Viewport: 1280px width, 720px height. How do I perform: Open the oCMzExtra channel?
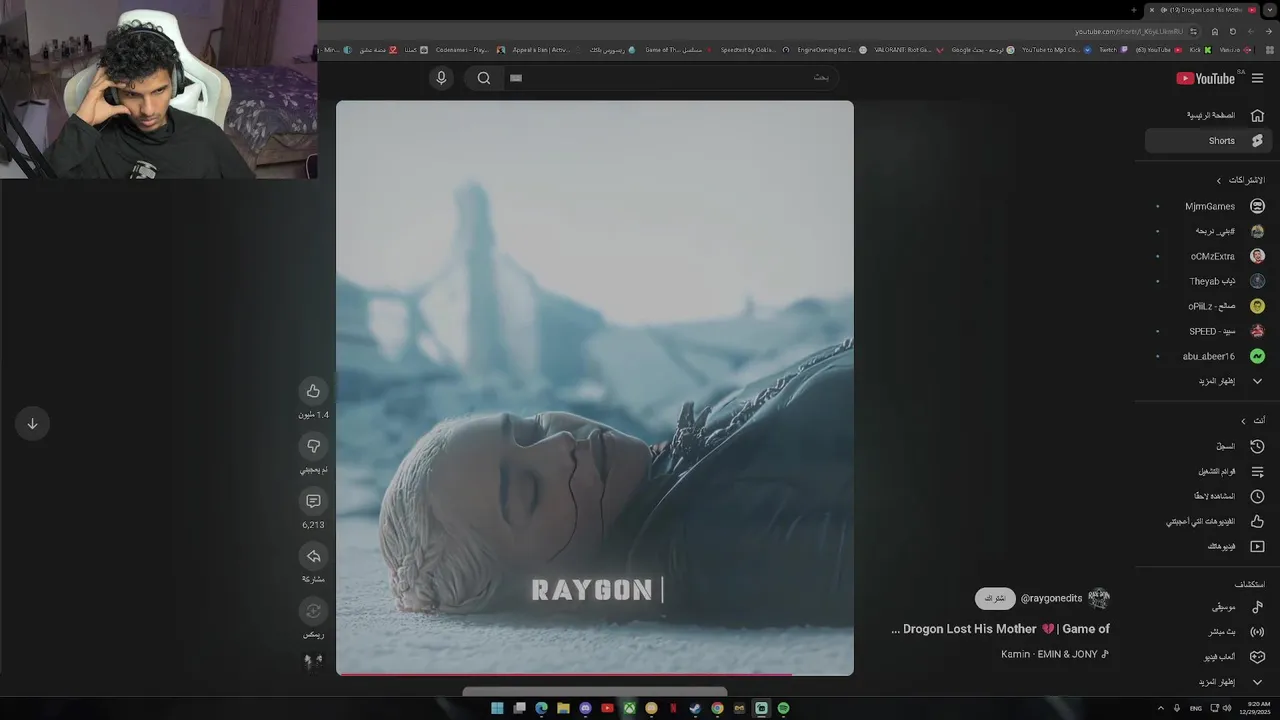pyautogui.click(x=1209, y=256)
